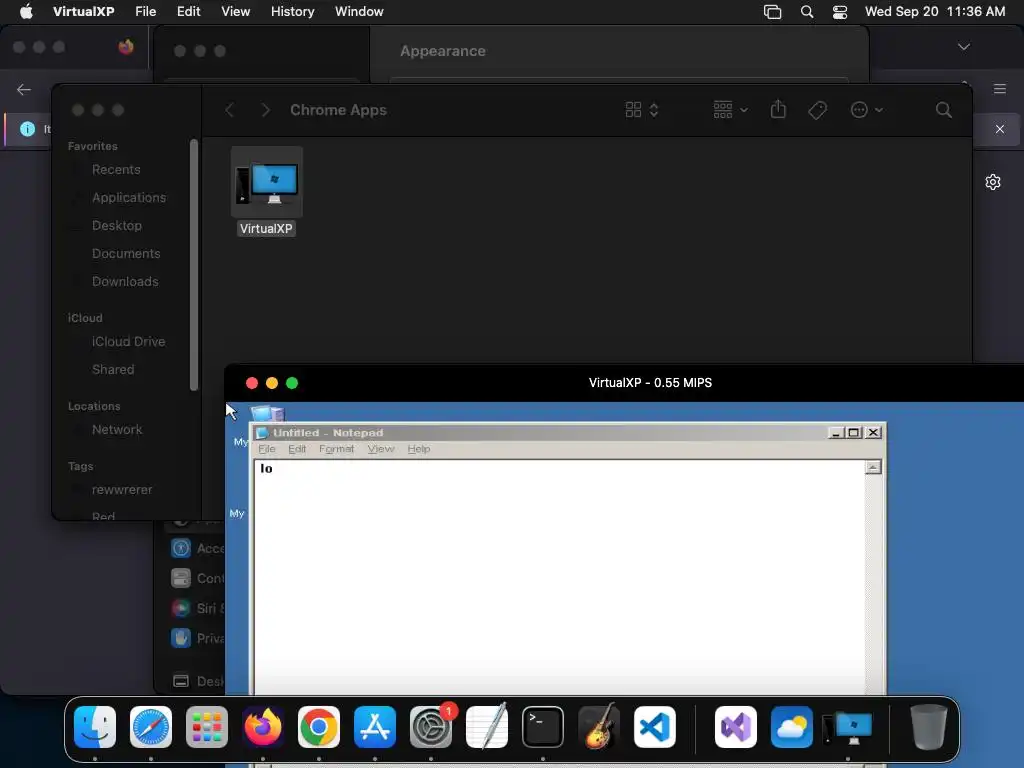Image resolution: width=1024 pixels, height=768 pixels.
Task: Click the green zoom button on VirtualXP
Action: [x=292, y=383]
